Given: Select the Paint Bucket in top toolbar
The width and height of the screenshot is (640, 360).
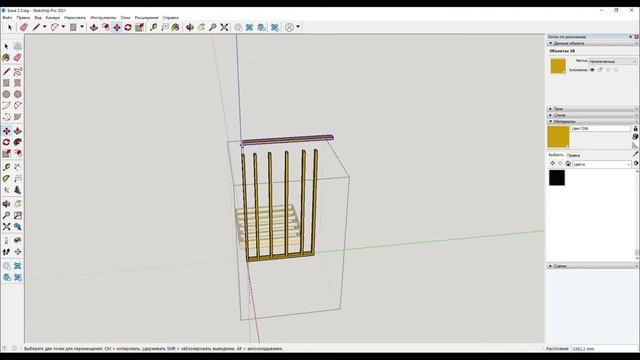Looking at the screenshot, I should pyautogui.click(x=176, y=27).
